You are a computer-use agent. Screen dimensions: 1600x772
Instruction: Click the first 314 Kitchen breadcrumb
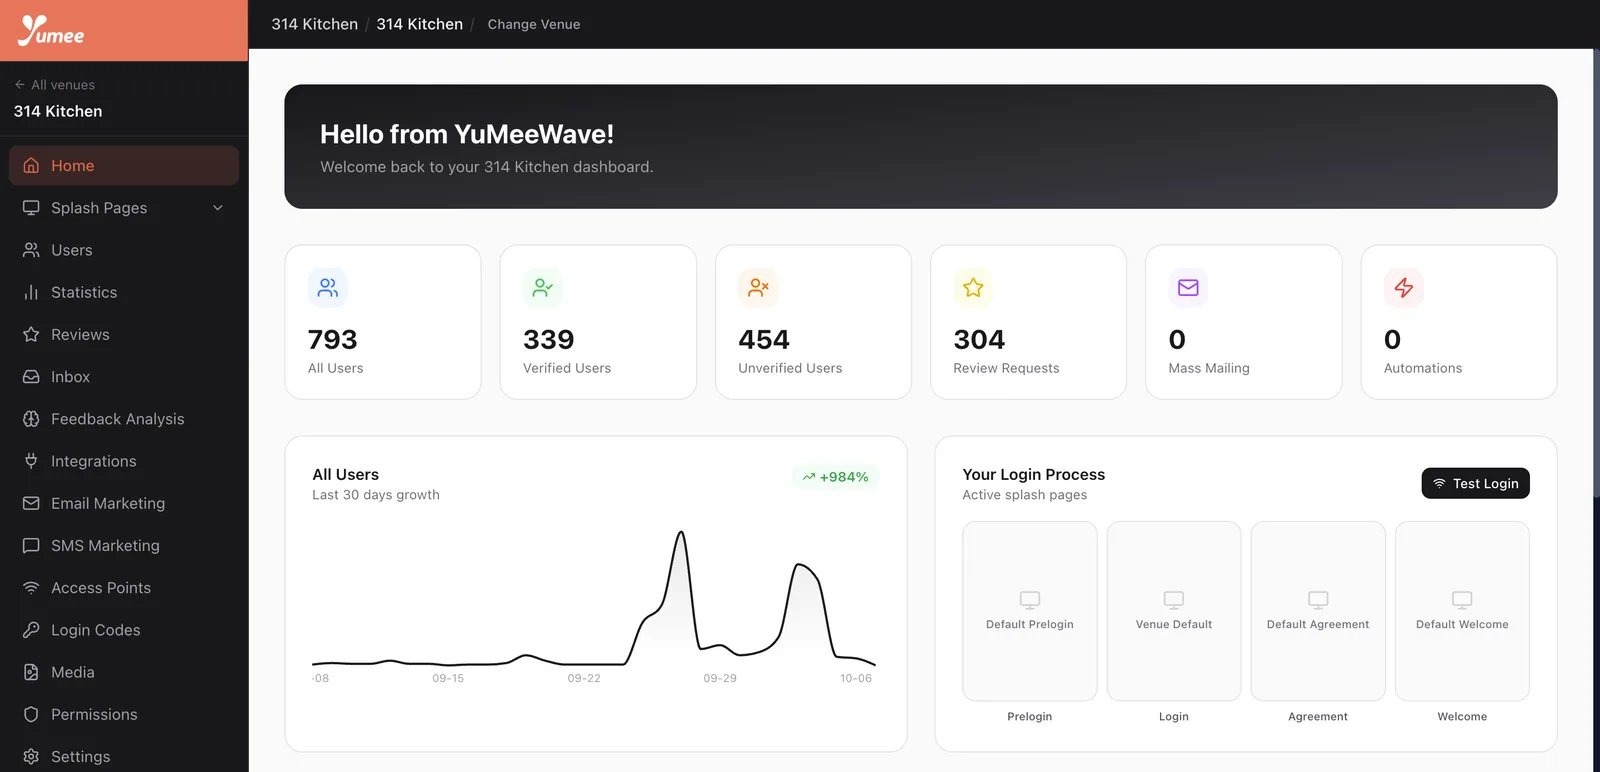pos(314,24)
